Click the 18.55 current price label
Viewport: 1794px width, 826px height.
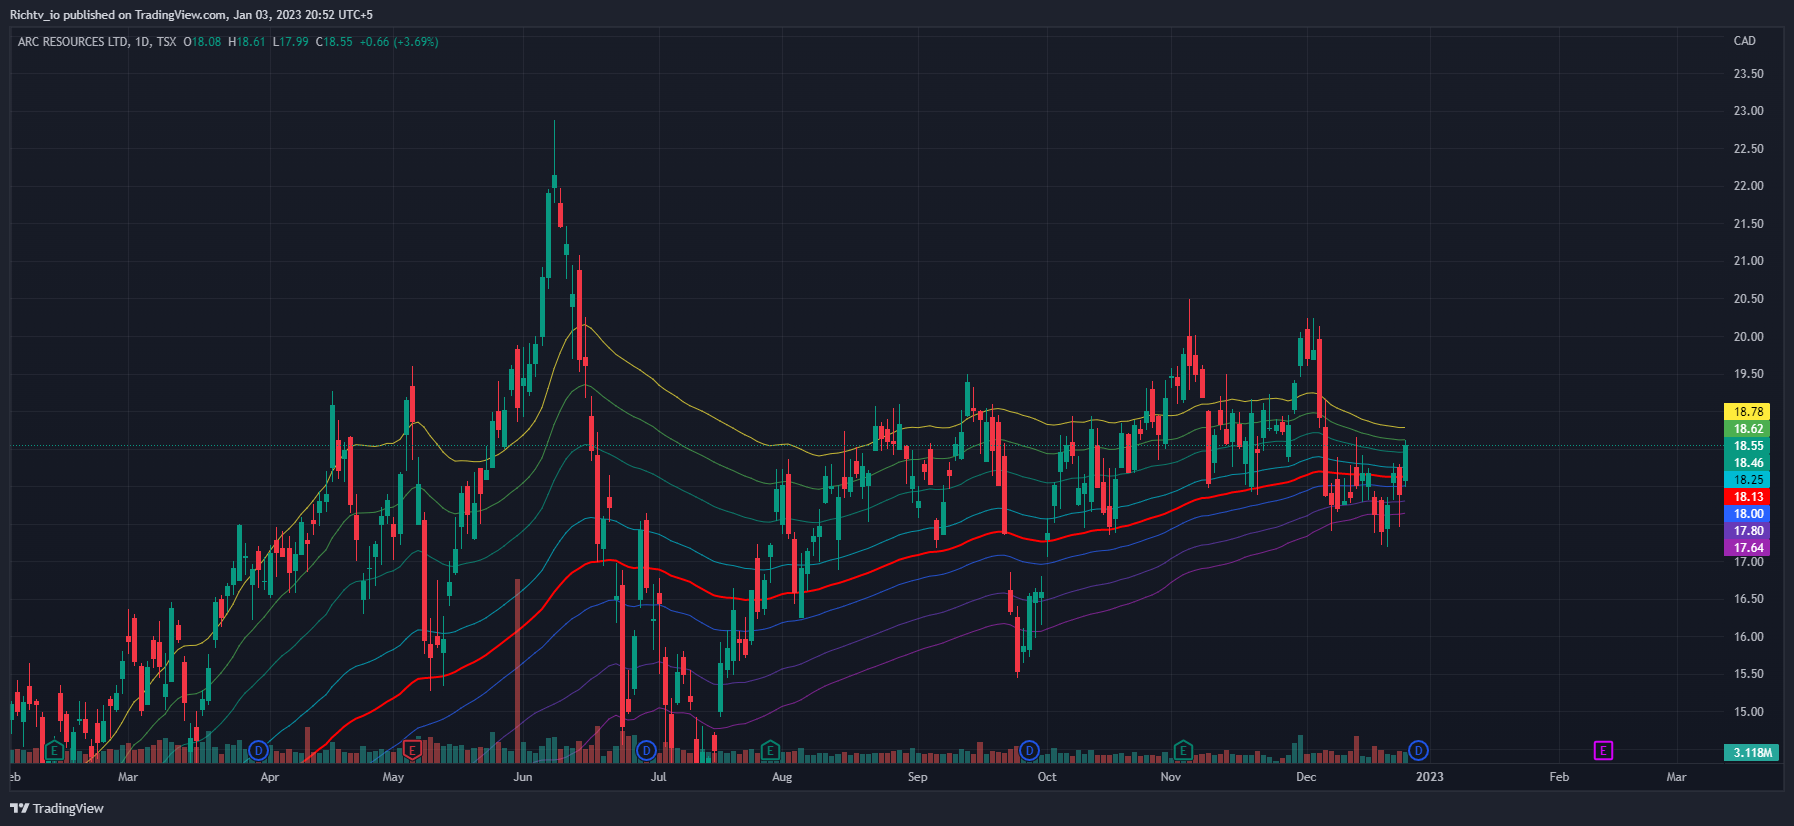[1748, 445]
